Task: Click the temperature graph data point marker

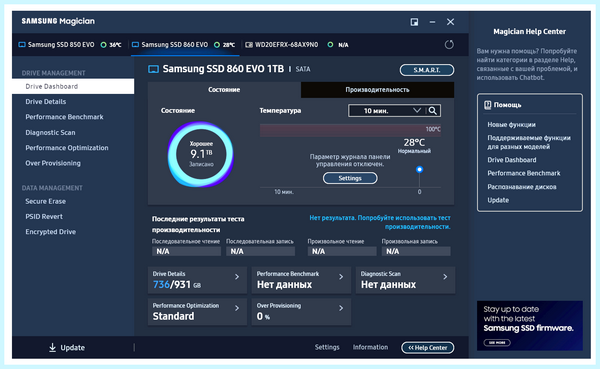Action: 419,169
